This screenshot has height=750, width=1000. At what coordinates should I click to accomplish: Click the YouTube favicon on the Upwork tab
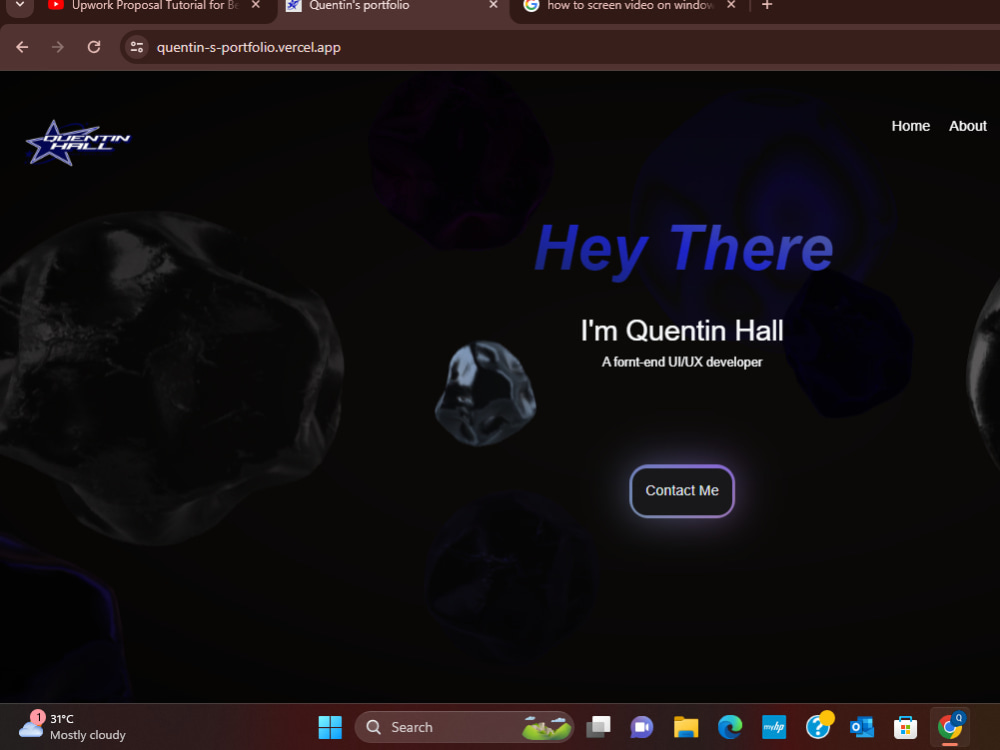56,5
